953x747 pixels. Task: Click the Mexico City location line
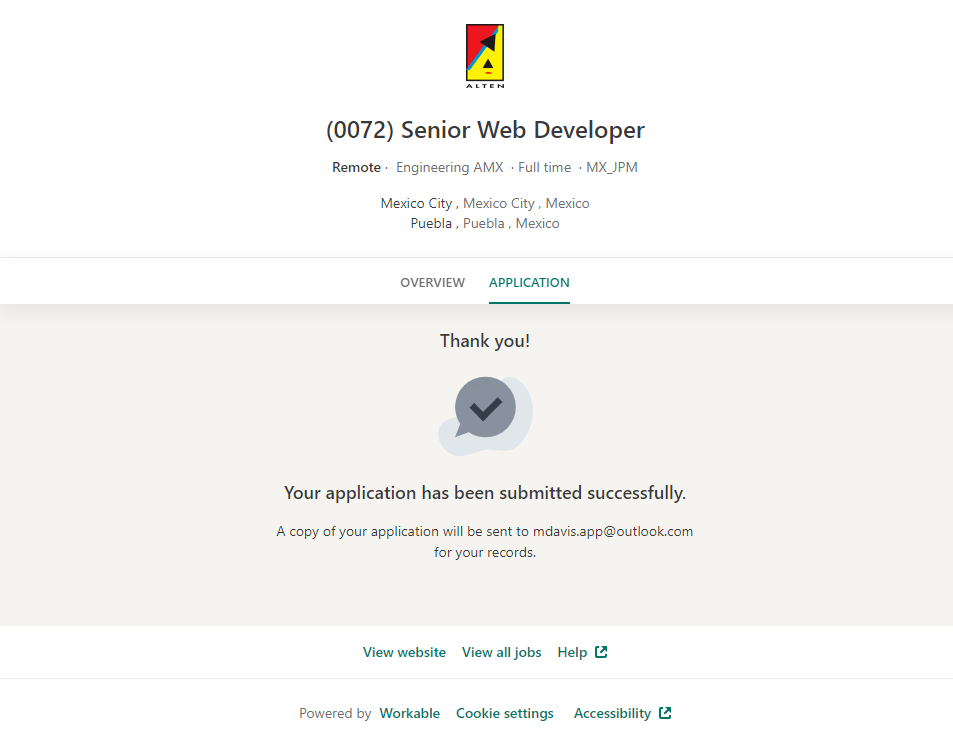[485, 203]
